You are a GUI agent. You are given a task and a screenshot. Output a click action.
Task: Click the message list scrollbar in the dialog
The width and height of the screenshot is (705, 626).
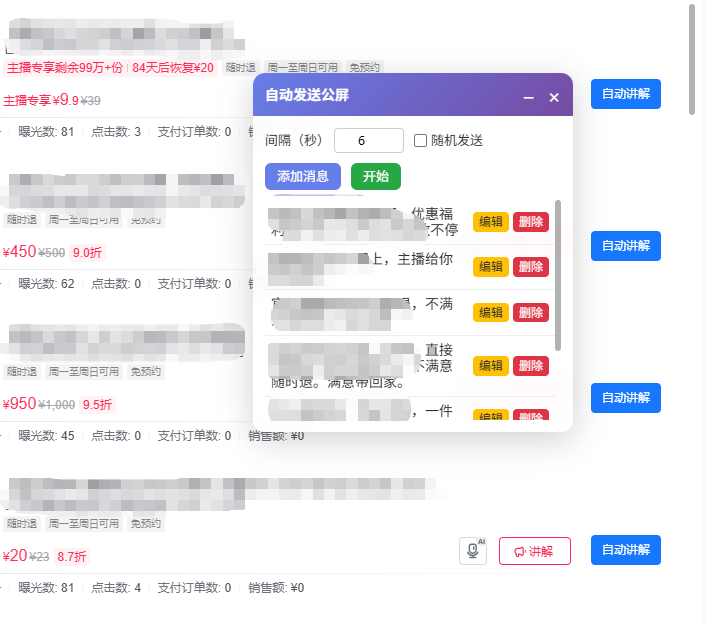558,275
